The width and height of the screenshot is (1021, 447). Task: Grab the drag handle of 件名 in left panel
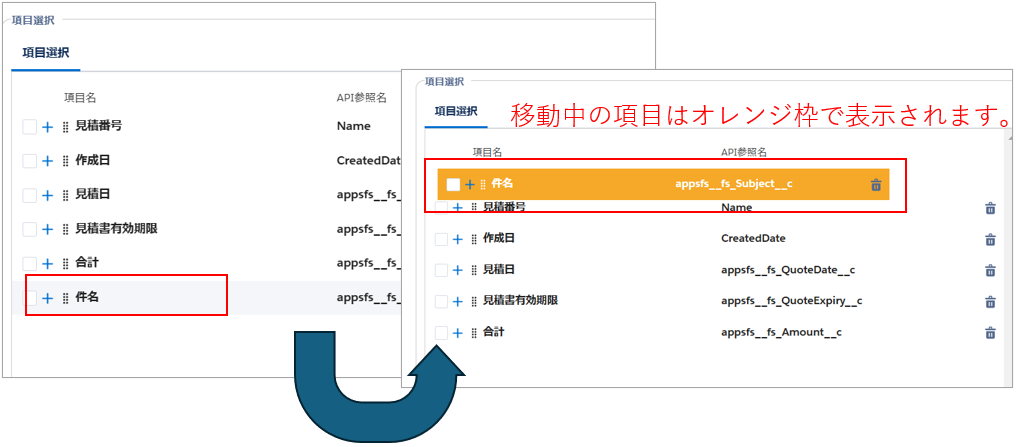[x=65, y=297]
